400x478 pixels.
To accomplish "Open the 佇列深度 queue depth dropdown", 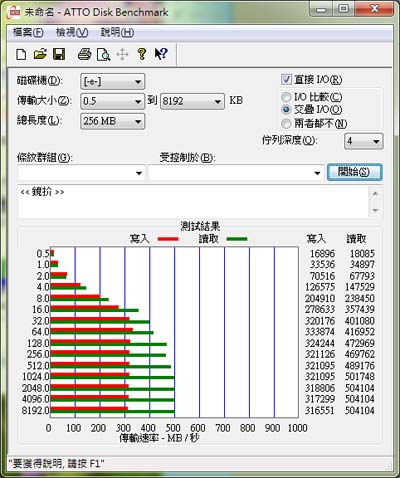I will (x=363, y=141).
